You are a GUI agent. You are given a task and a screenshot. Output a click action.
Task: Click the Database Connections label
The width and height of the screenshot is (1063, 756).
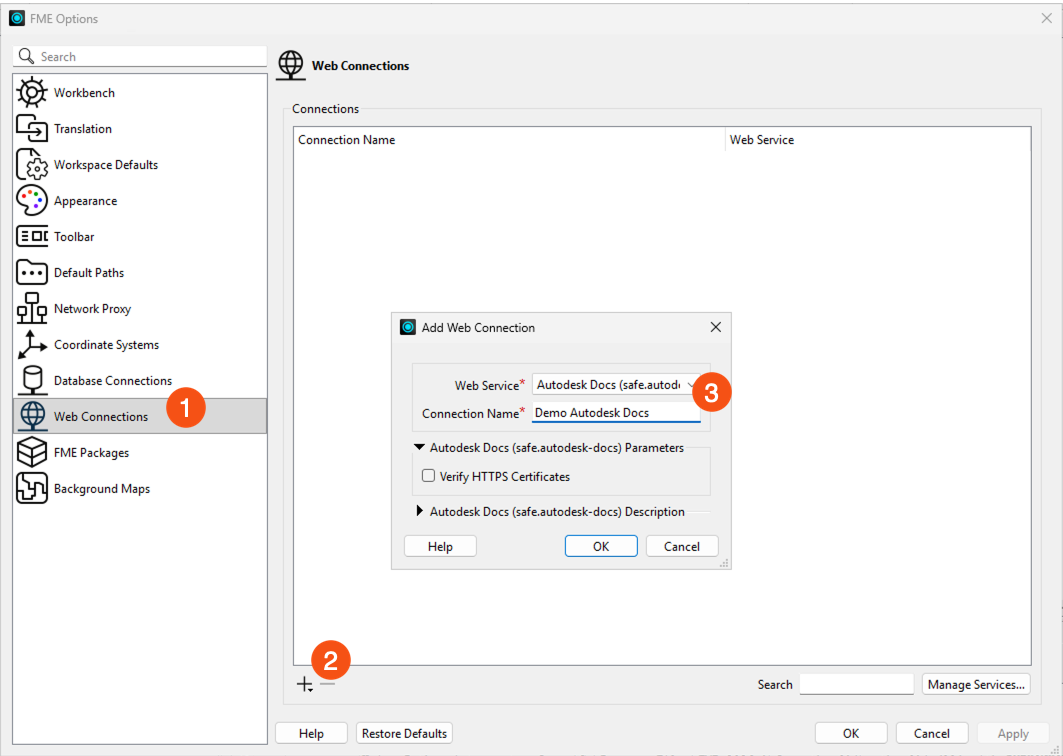coord(113,380)
